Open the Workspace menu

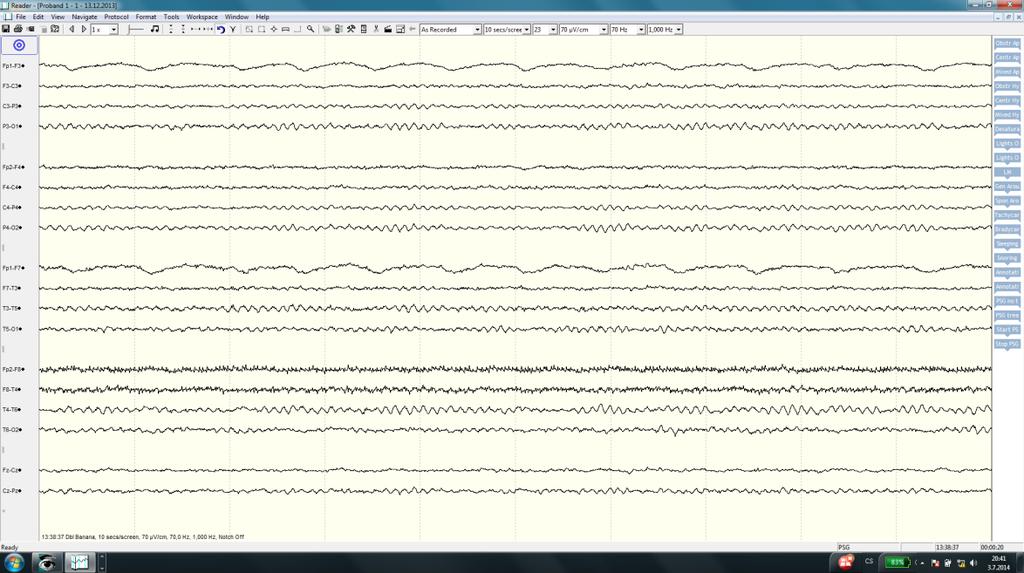point(202,17)
